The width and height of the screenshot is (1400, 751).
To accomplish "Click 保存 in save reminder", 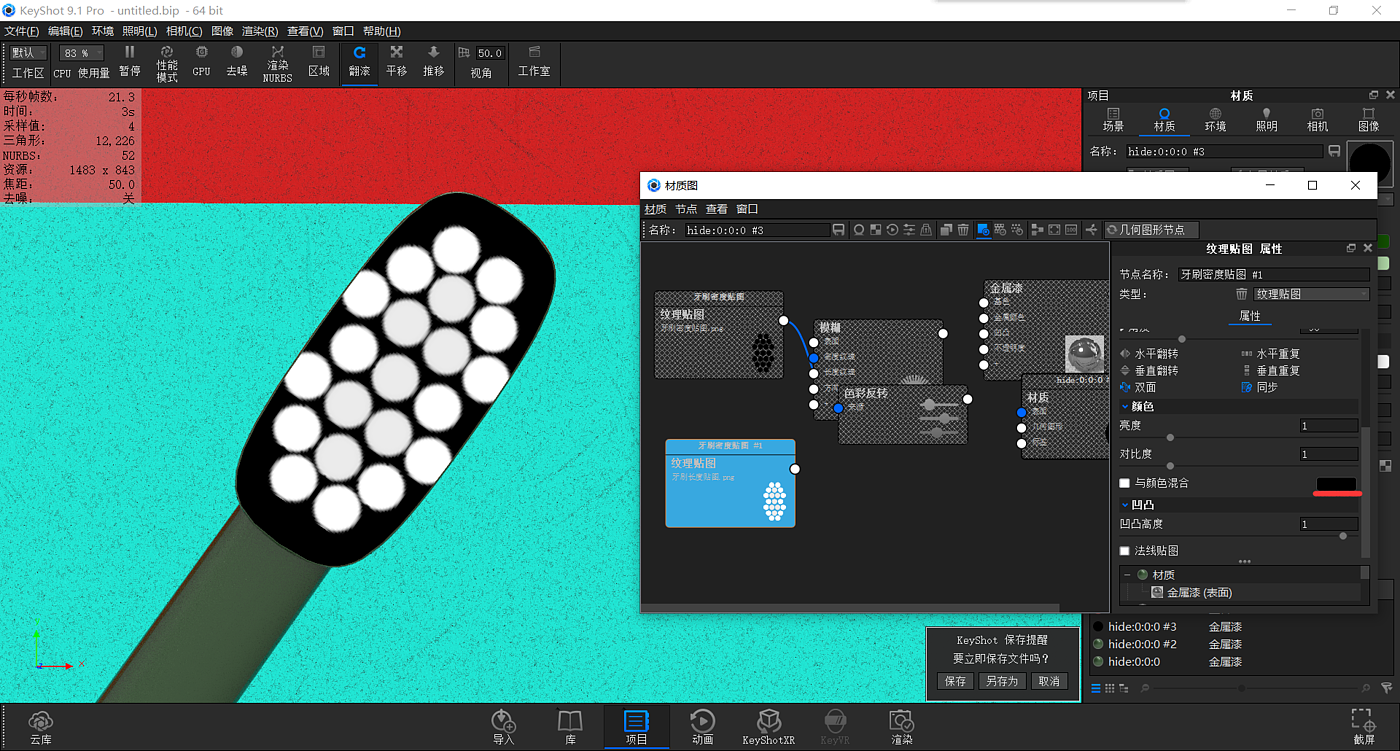I will [x=955, y=681].
